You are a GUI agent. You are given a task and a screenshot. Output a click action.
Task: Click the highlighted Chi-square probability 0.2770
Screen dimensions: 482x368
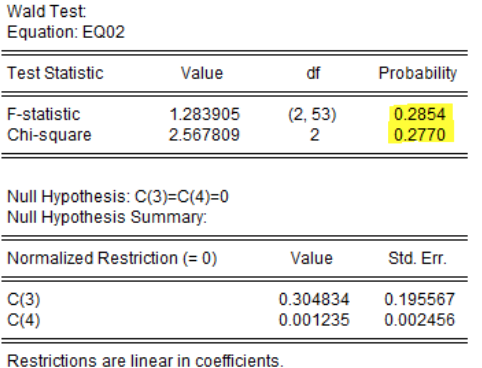point(420,135)
